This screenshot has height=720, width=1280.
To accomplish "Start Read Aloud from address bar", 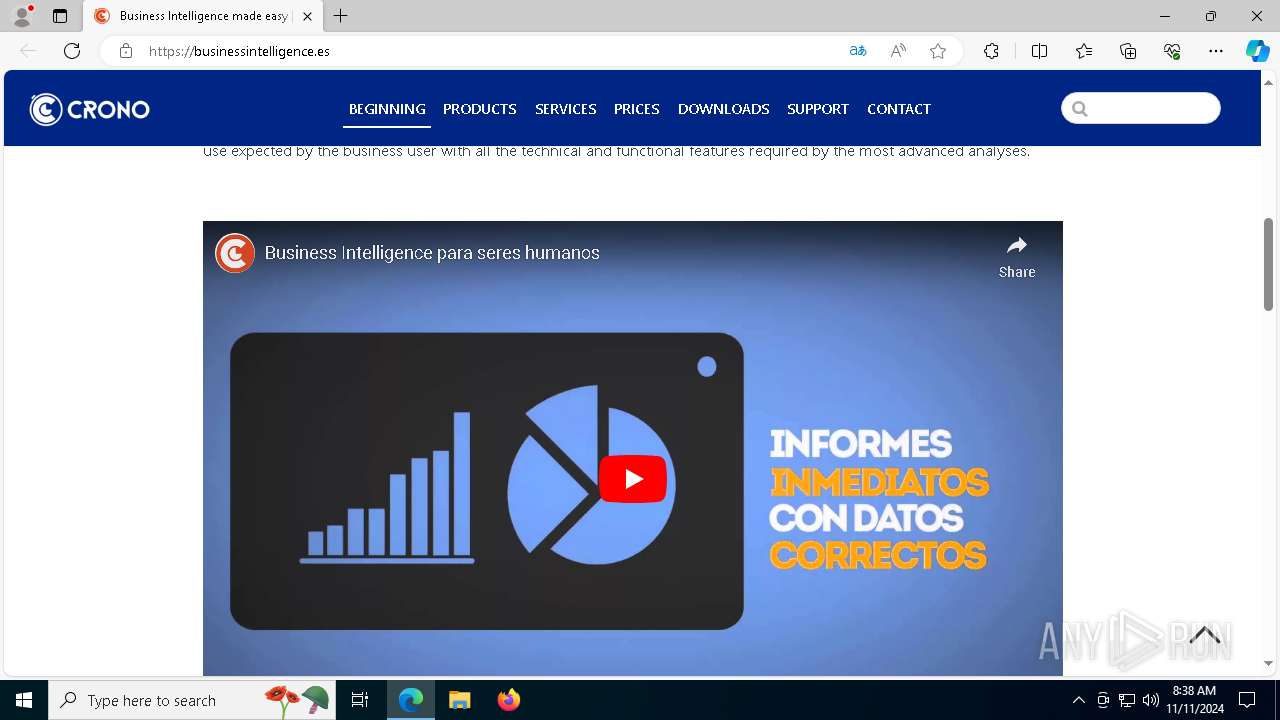I will [x=898, y=51].
